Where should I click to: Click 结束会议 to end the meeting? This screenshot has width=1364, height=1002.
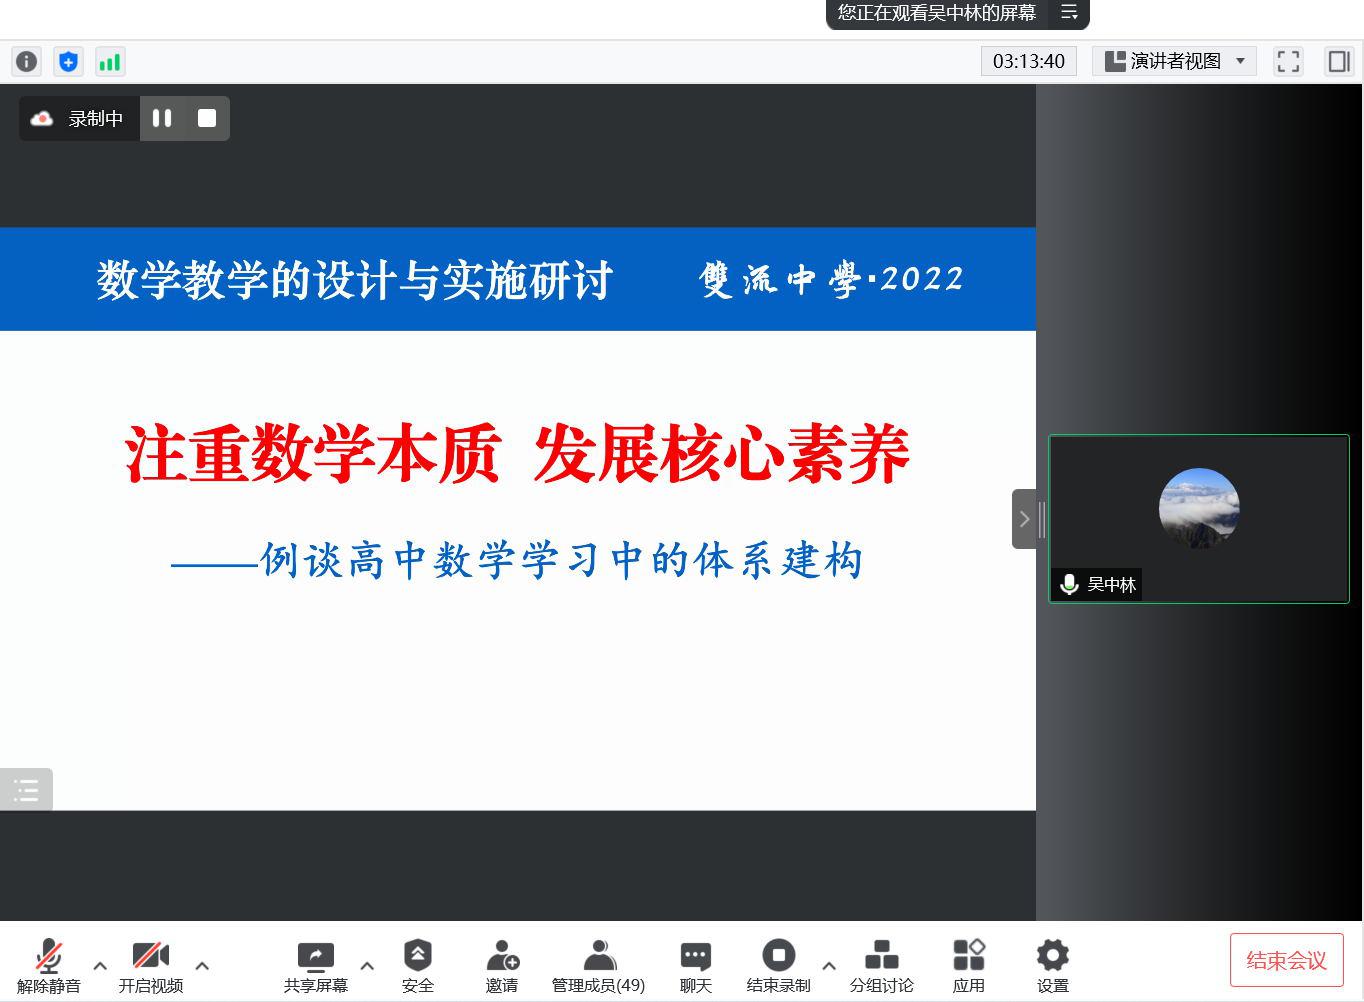point(1286,959)
